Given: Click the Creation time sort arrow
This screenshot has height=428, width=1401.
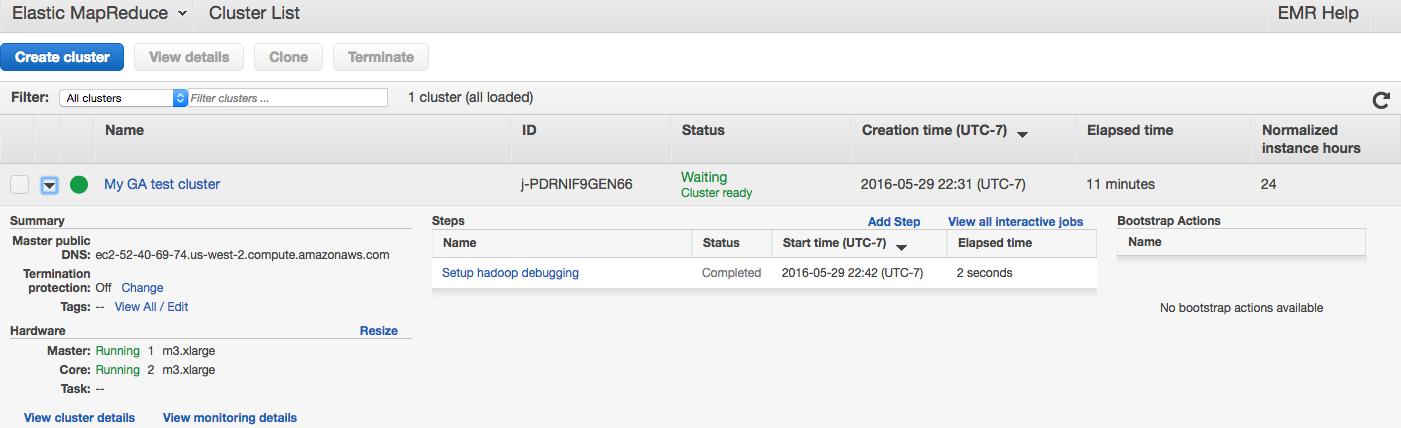Looking at the screenshot, I should [x=1023, y=133].
